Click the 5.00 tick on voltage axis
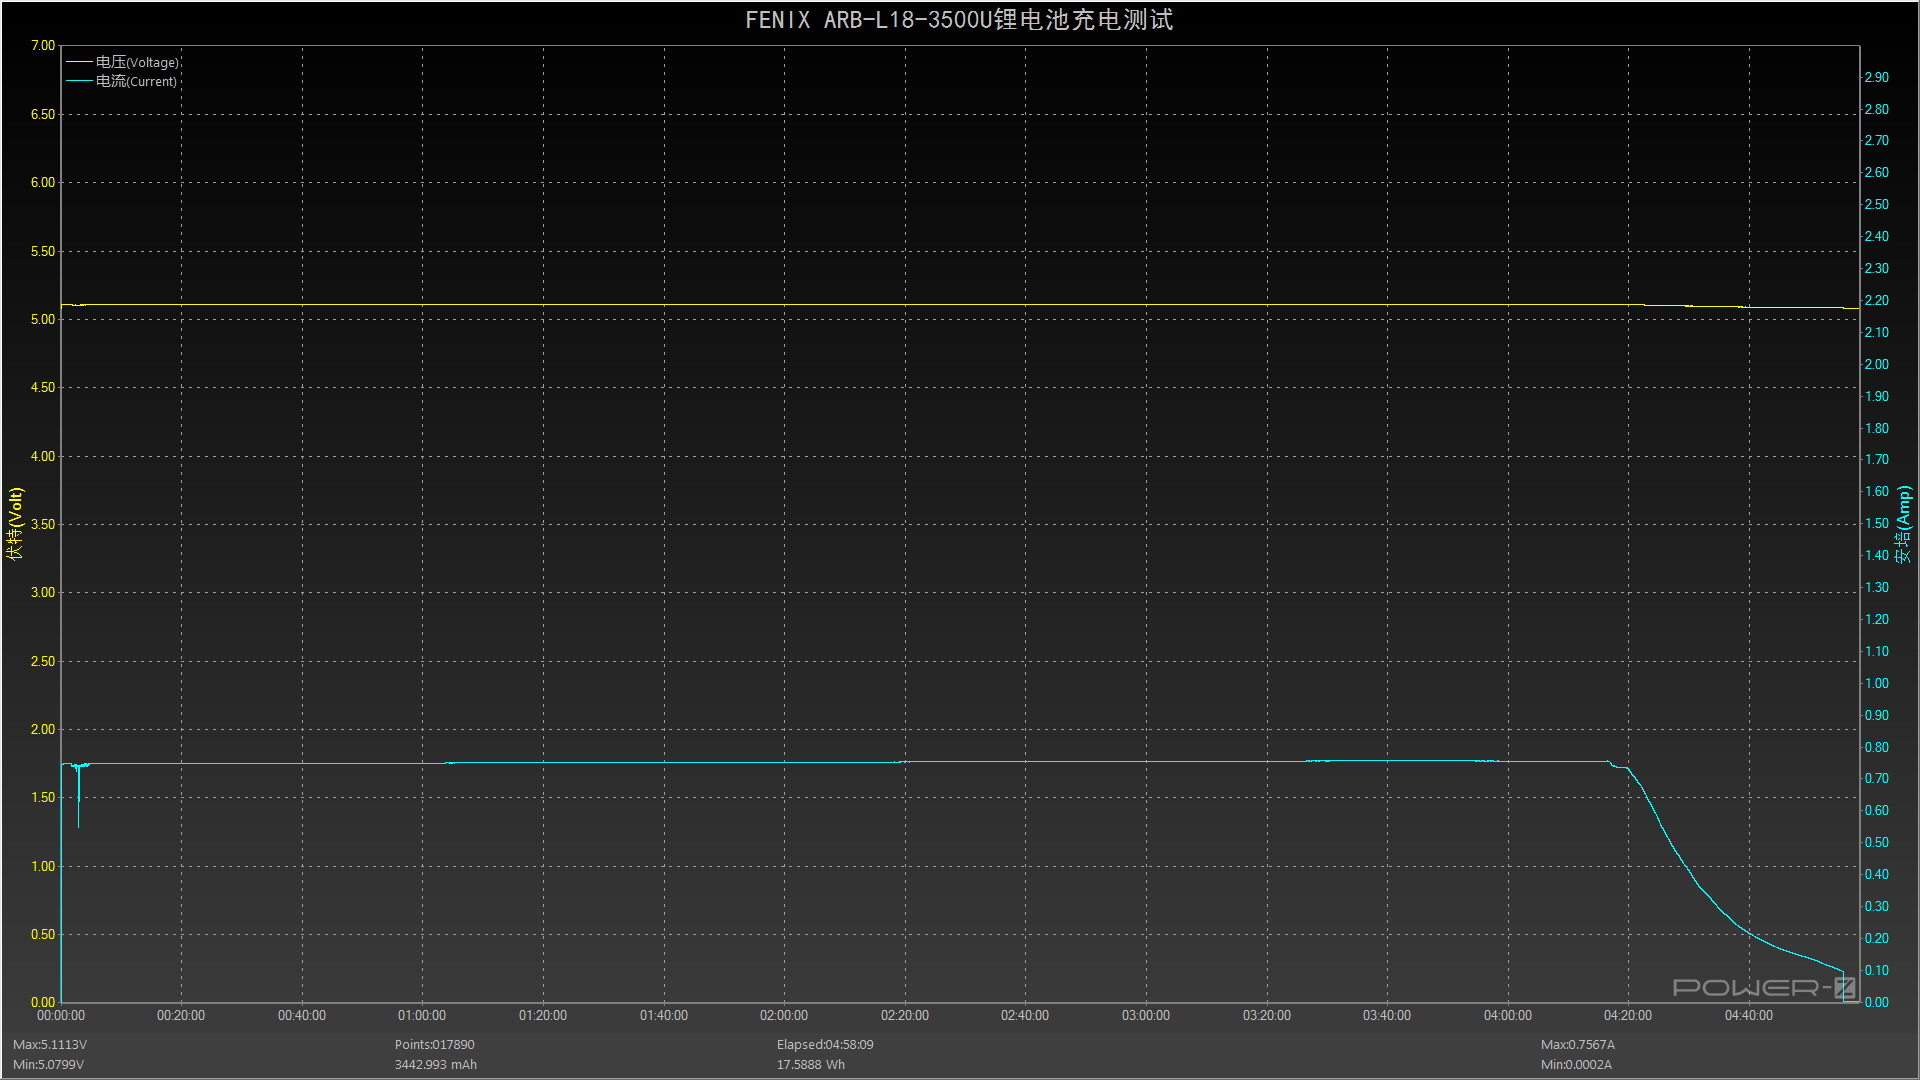The height and width of the screenshot is (1080, 1920). 43,319
